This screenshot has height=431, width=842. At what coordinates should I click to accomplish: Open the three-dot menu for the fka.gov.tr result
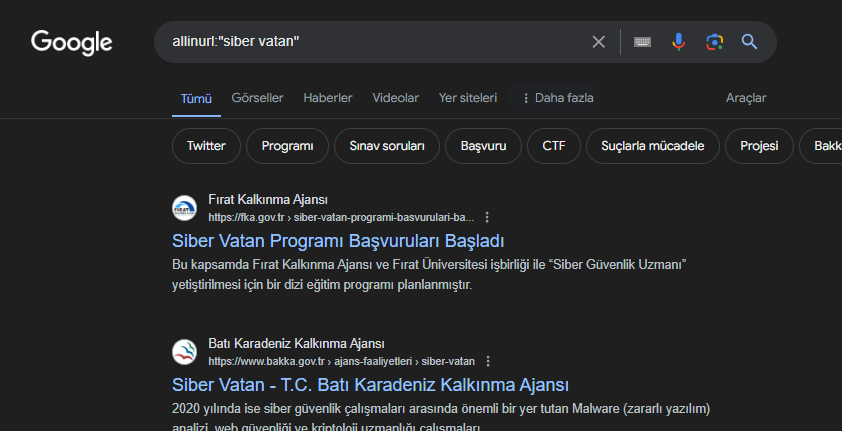(x=487, y=217)
